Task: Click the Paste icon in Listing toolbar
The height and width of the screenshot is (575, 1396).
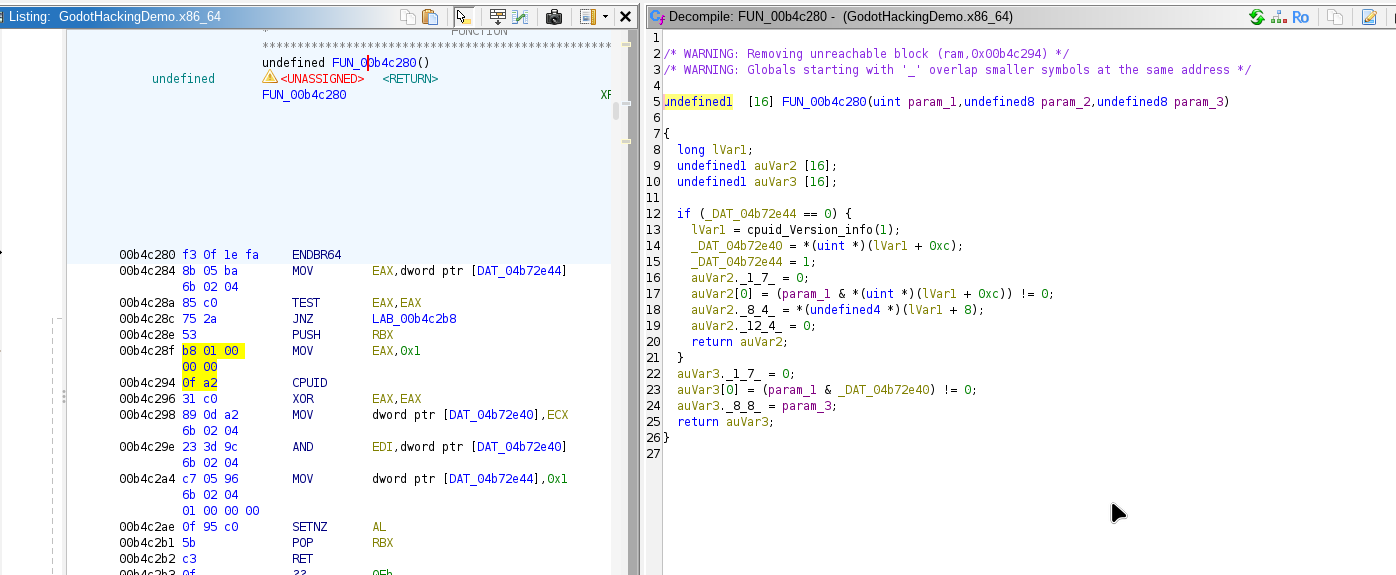Action: coord(430,17)
